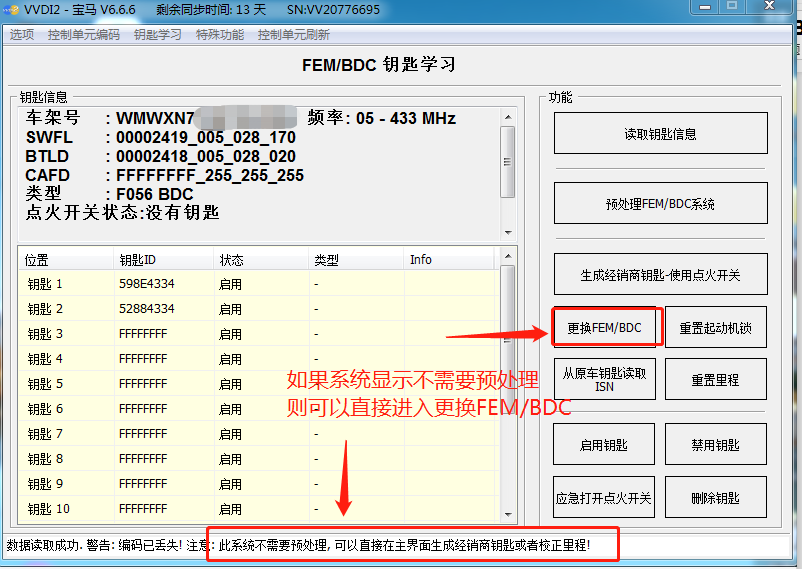This screenshot has height=569, width=802.
Task: Click the 禁用钥匙 button
Action: 715,445
